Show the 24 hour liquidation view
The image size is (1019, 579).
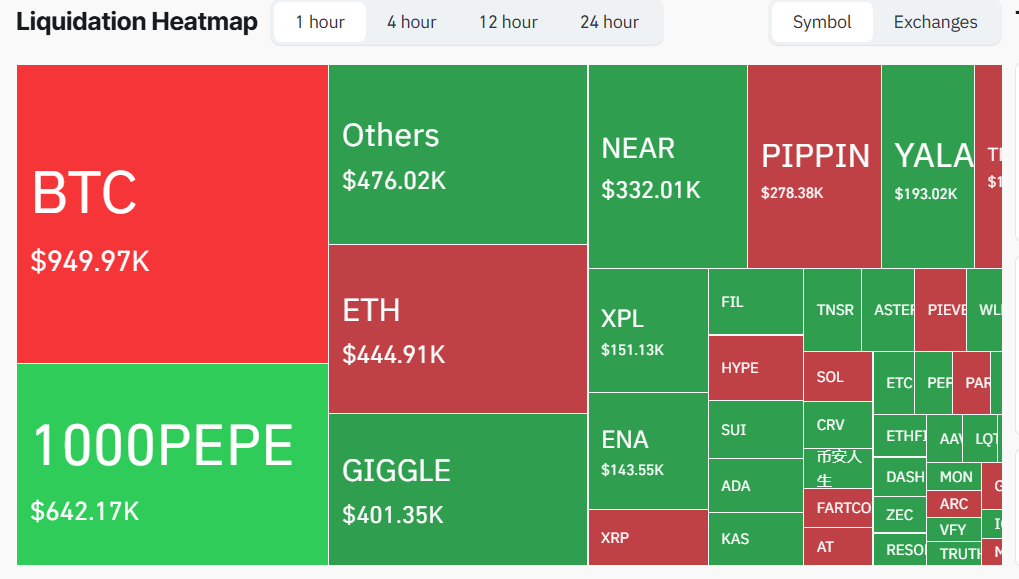pos(609,22)
